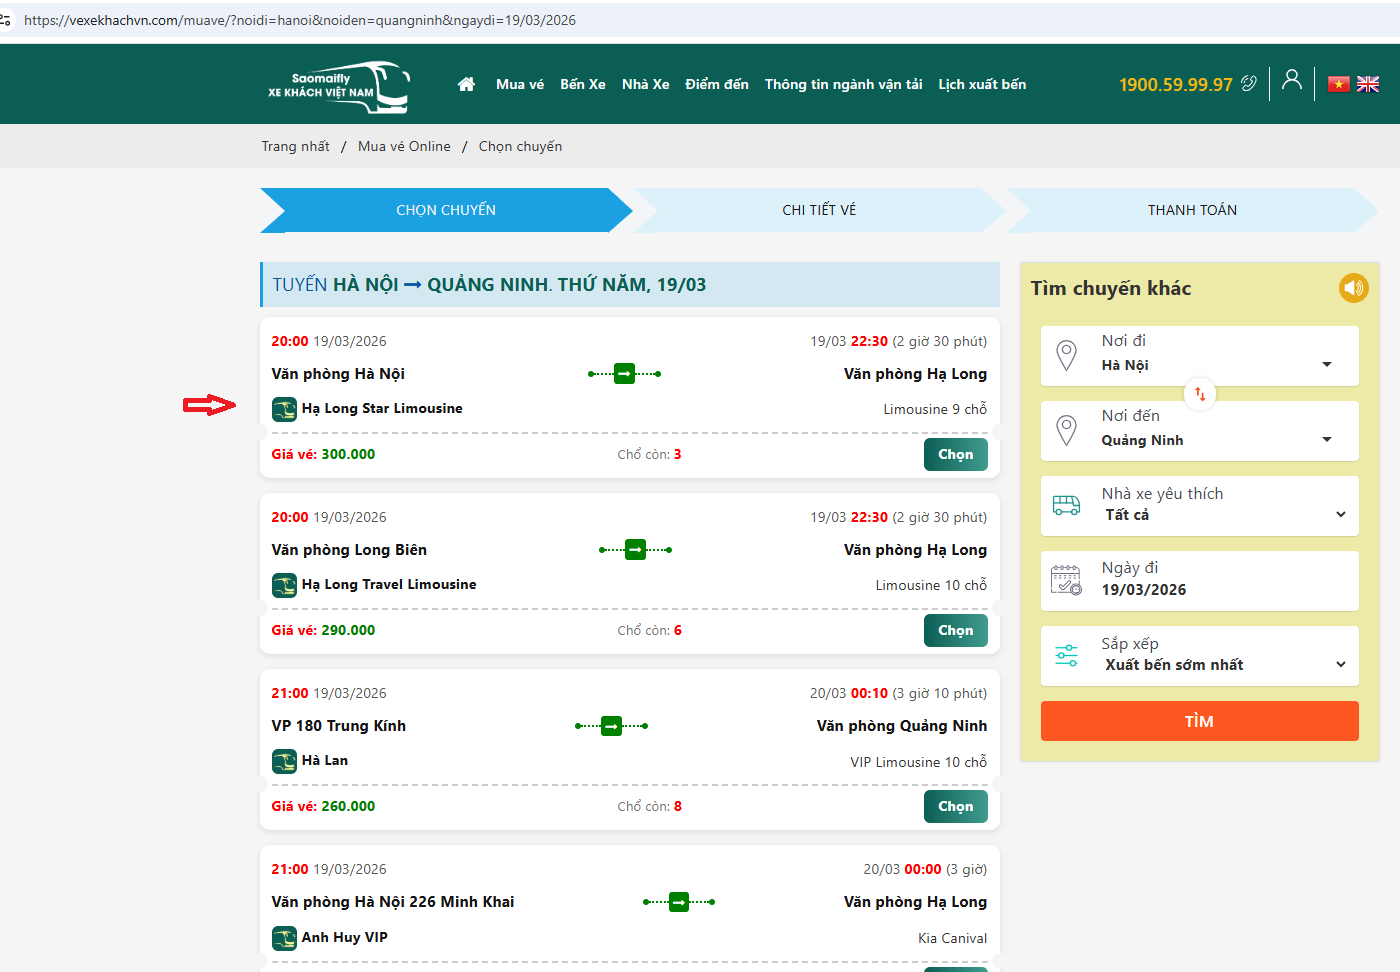Viewport: 1400px width, 972px height.
Task: Click the Ngày đi date field
Action: (1199, 581)
